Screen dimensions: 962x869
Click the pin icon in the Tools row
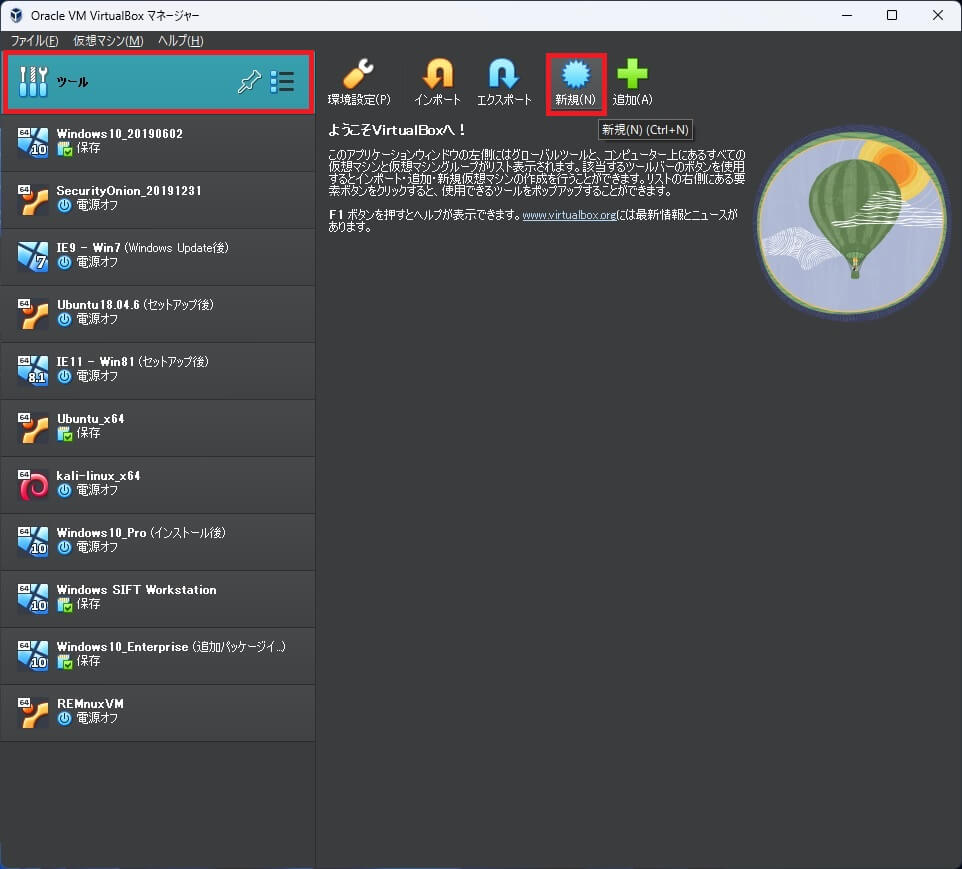pyautogui.click(x=249, y=82)
